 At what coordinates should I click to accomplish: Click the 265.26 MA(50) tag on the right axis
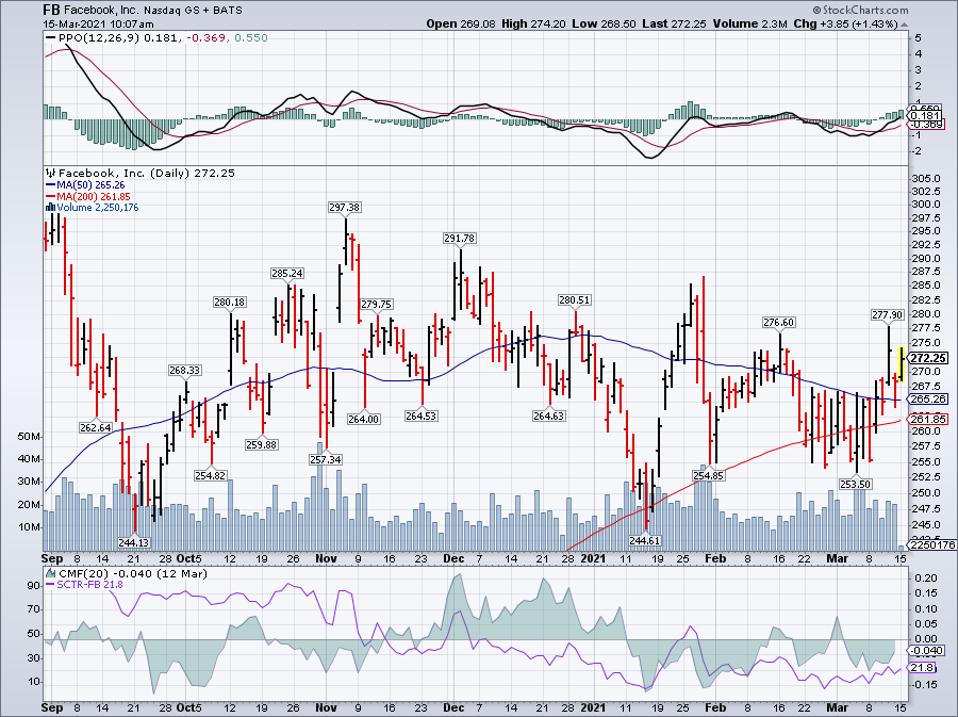[927, 399]
